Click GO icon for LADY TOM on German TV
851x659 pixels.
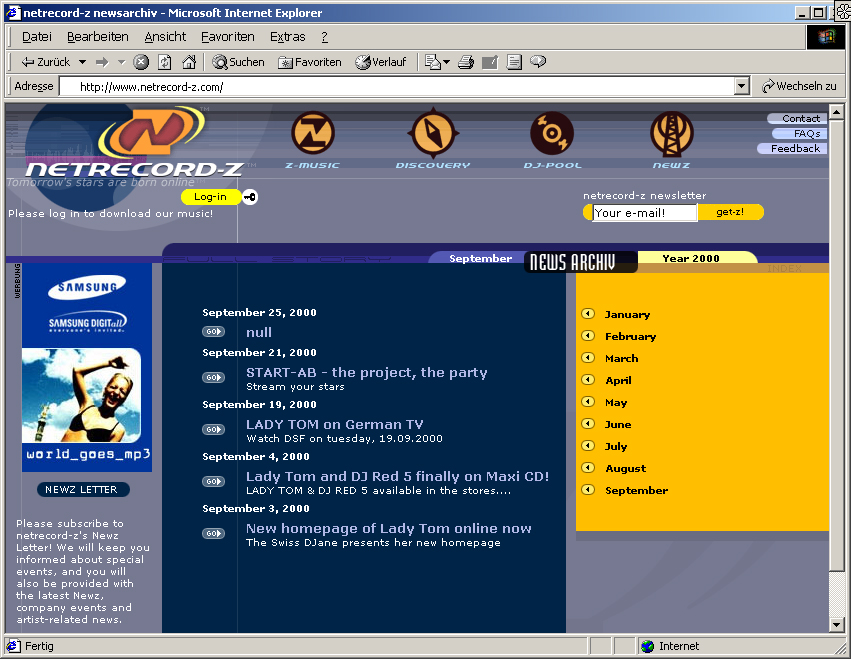[213, 429]
